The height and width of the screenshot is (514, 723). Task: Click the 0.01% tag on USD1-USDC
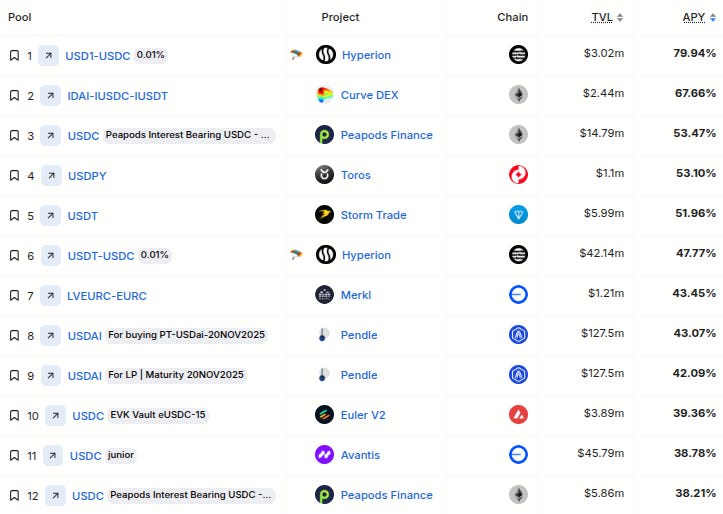click(x=151, y=55)
